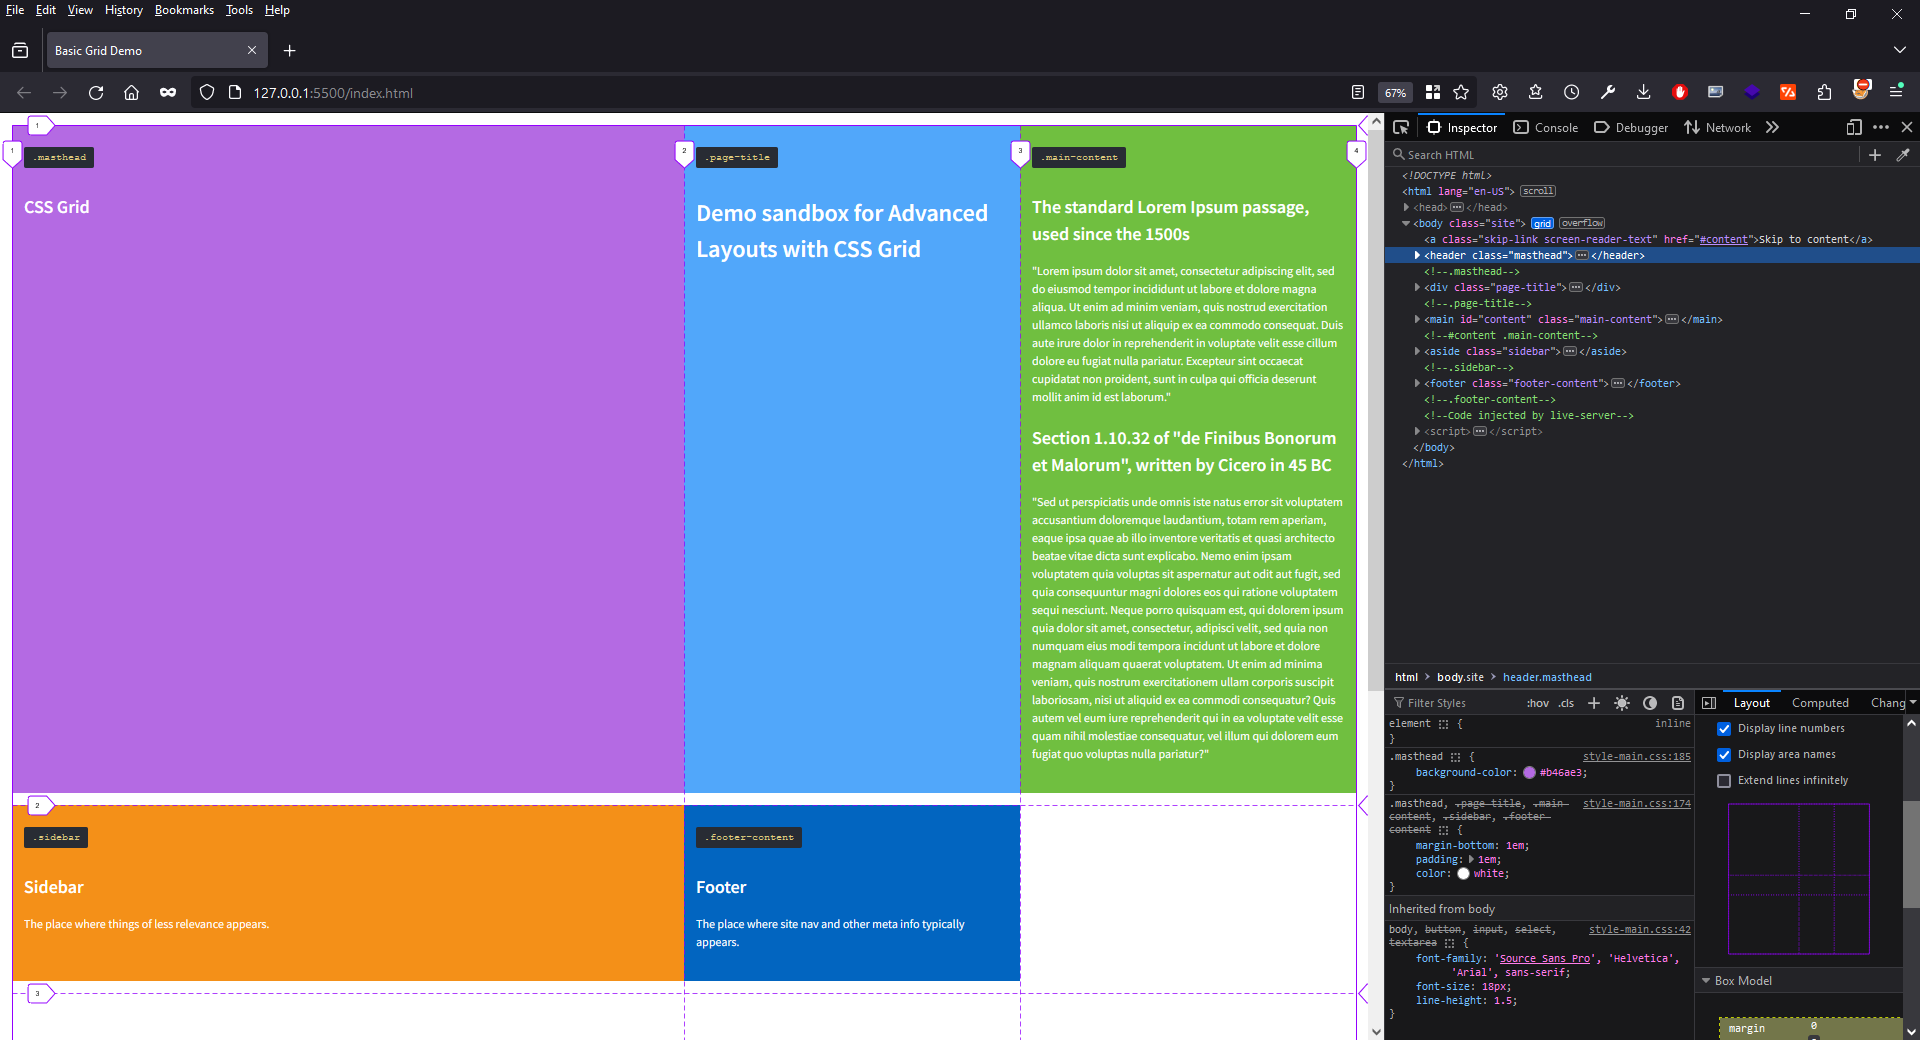Expand the head element node
The image size is (1920, 1040).
(1407, 207)
